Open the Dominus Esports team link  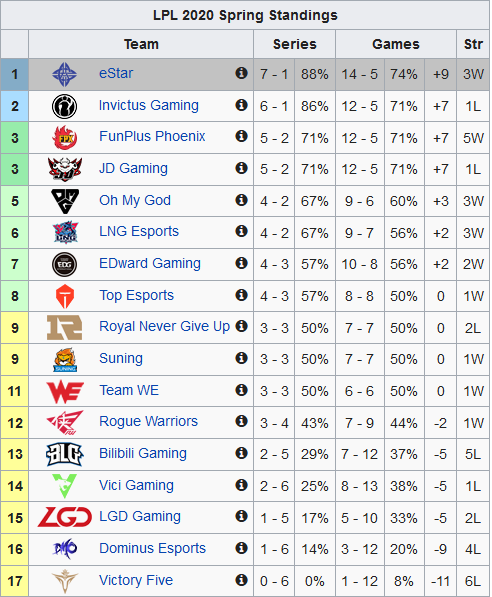[x=152, y=549]
